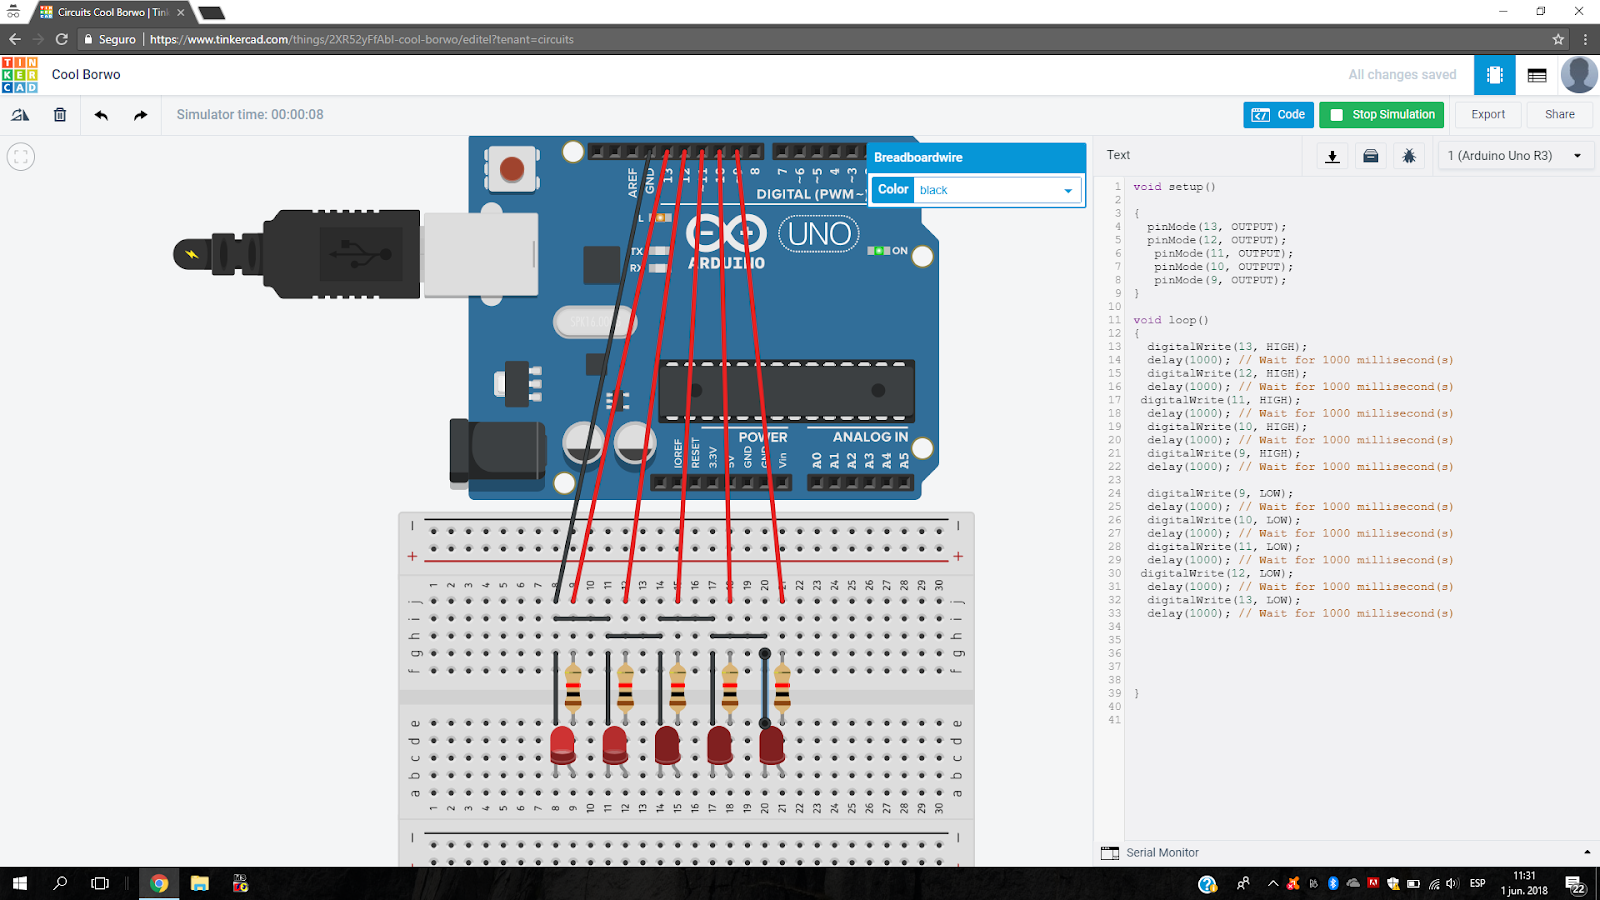Redo the last action
This screenshot has height=900, width=1600.
139,114
